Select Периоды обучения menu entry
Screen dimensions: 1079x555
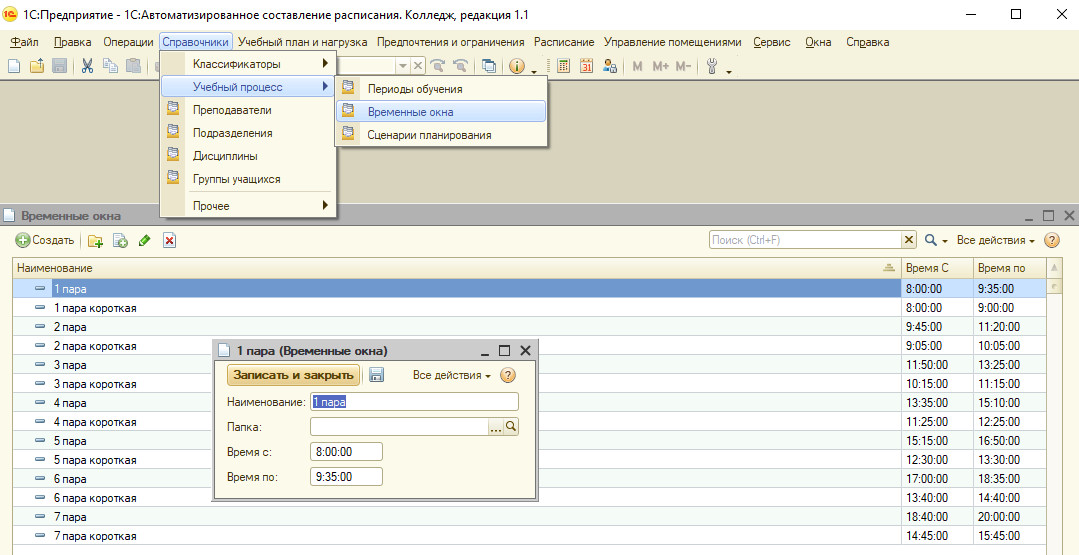(x=440, y=89)
